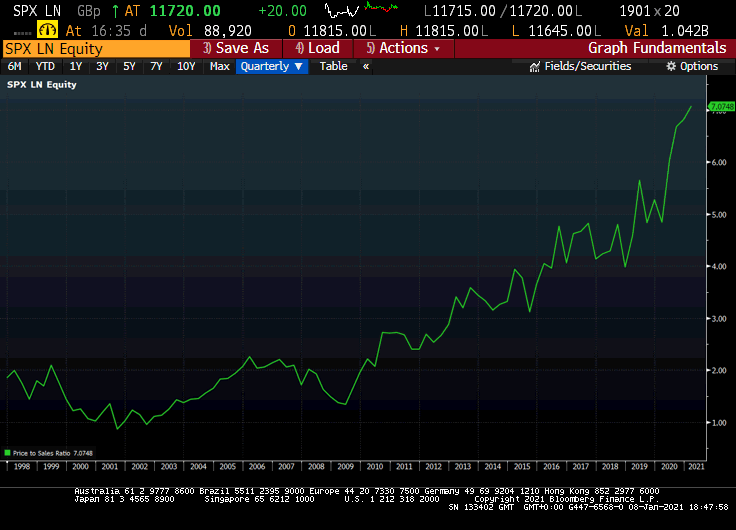Select the 3Y time range

[x=102, y=66]
